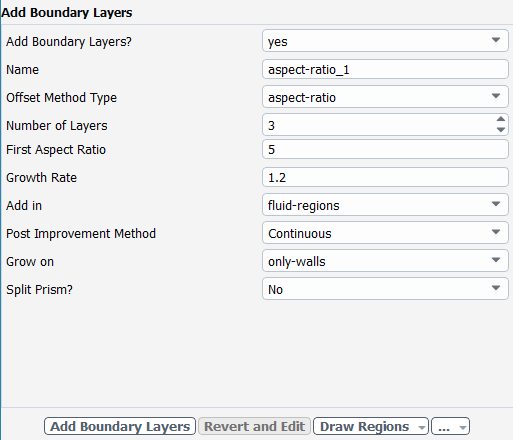Click the arrow of Offset Method Type
The width and height of the screenshot is (513, 440).
(x=496, y=96)
